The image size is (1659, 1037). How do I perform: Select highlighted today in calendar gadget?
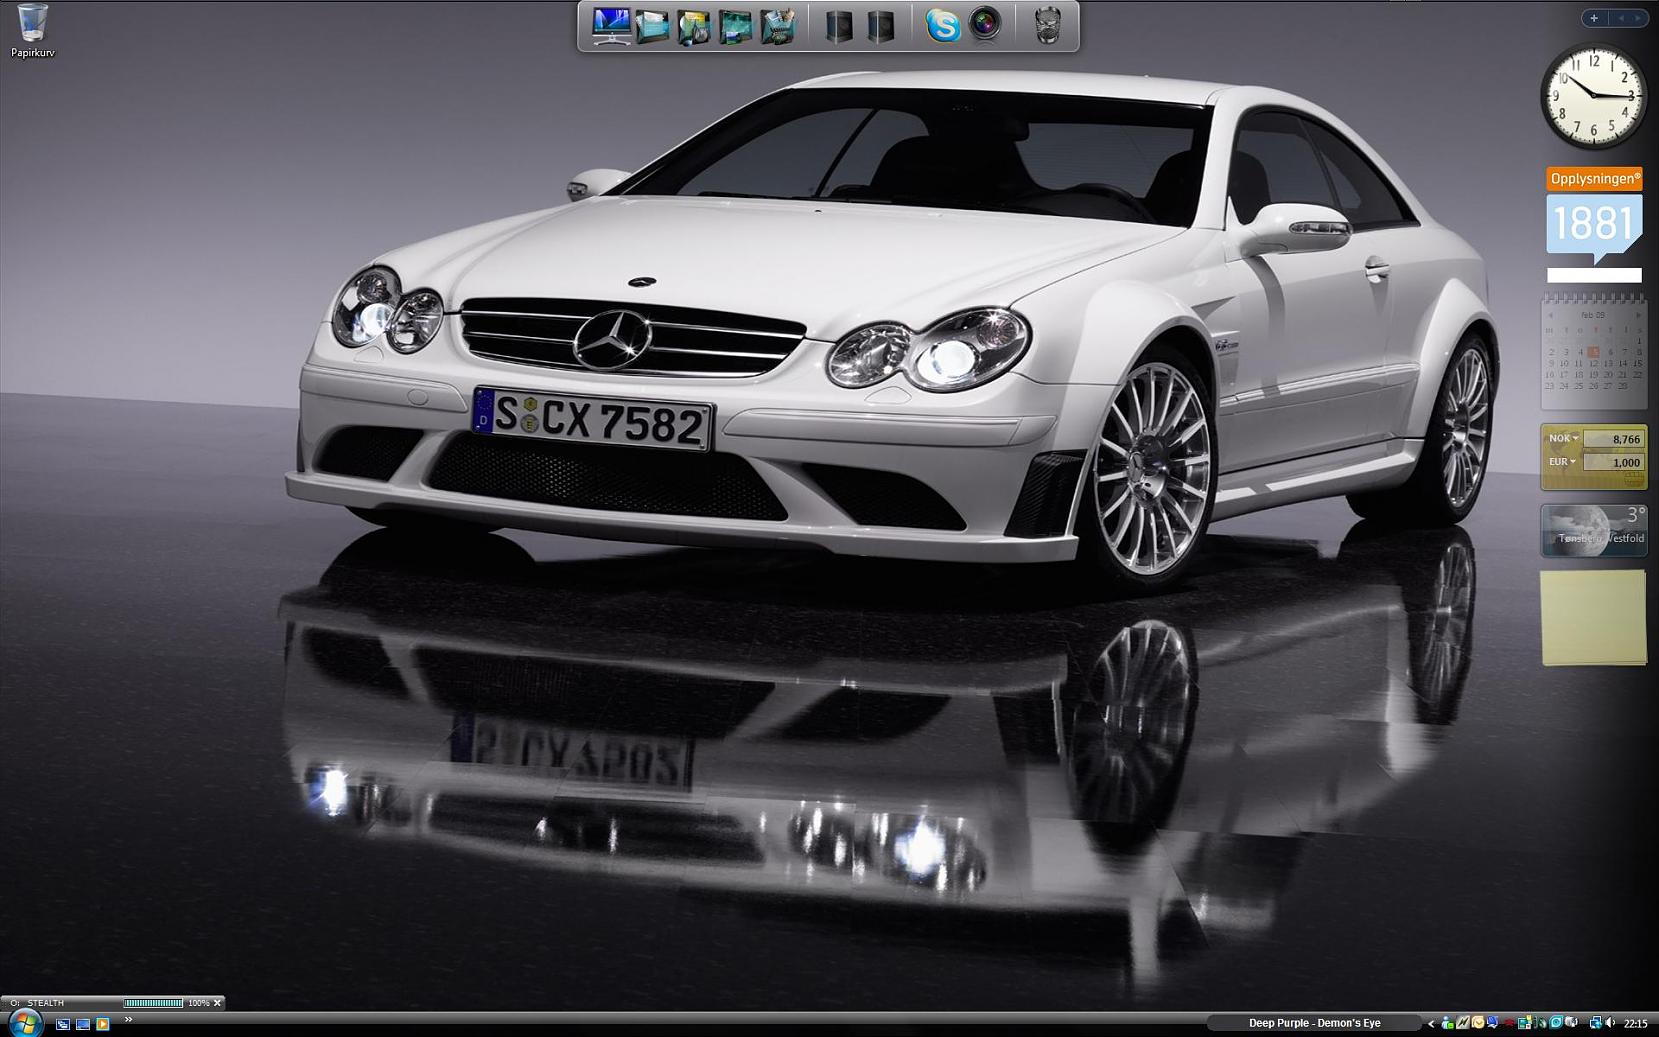pyautogui.click(x=1593, y=351)
